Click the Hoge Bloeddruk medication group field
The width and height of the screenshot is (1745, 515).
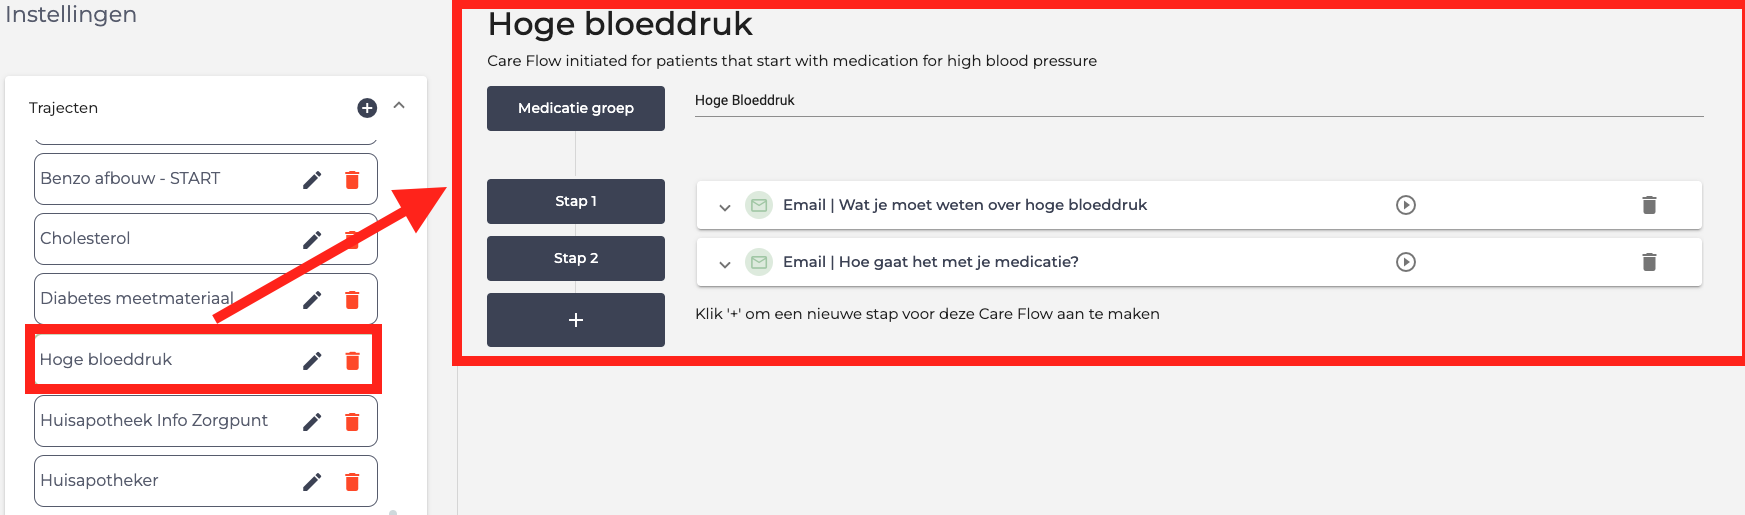(x=1198, y=101)
